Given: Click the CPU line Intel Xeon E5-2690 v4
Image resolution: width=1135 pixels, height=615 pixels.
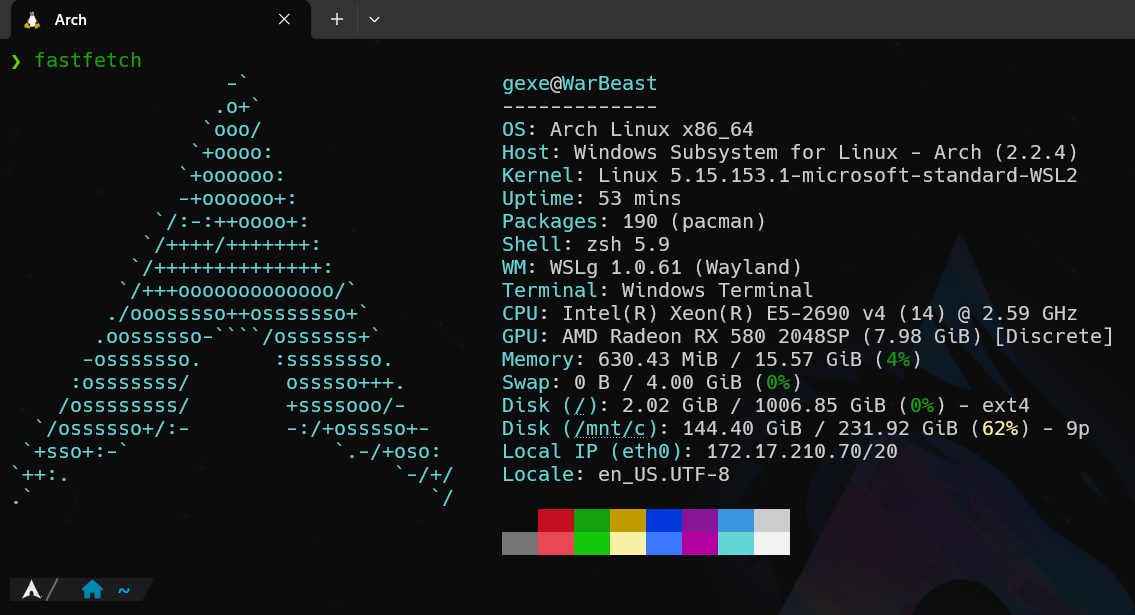Looking at the screenshot, I should pyautogui.click(x=790, y=313).
